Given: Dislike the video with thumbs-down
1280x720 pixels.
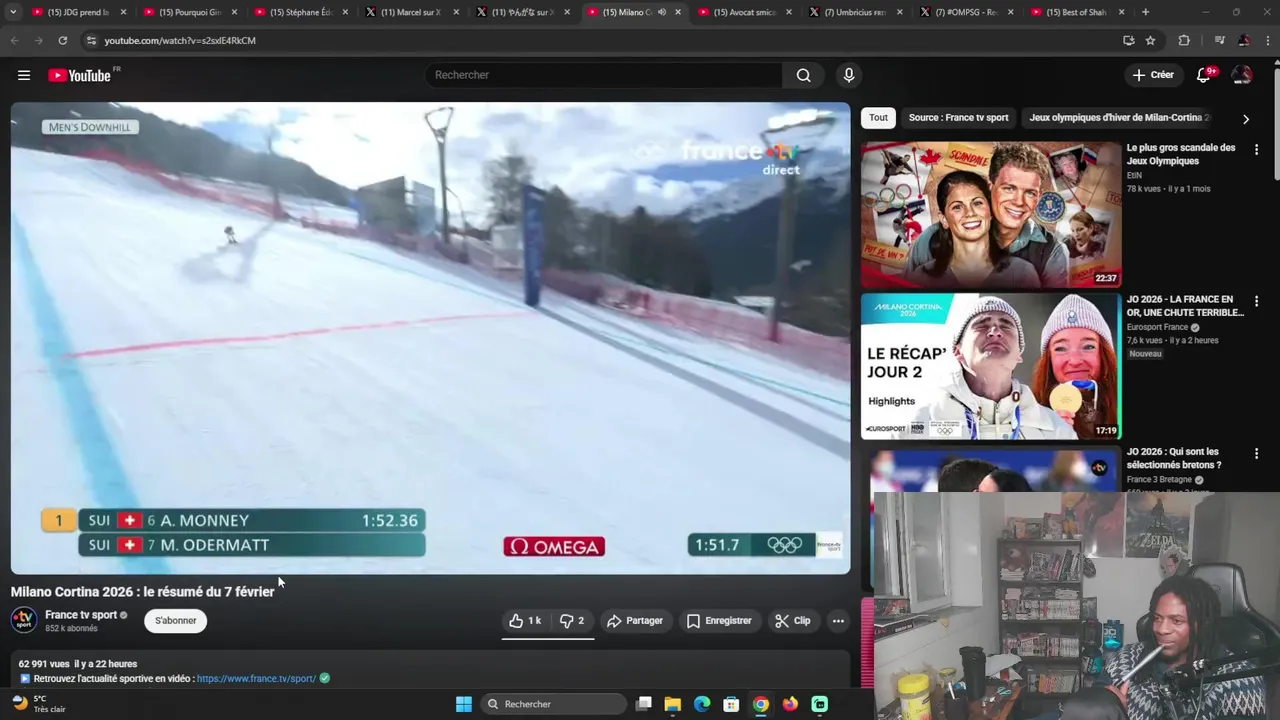Looking at the screenshot, I should coord(571,621).
